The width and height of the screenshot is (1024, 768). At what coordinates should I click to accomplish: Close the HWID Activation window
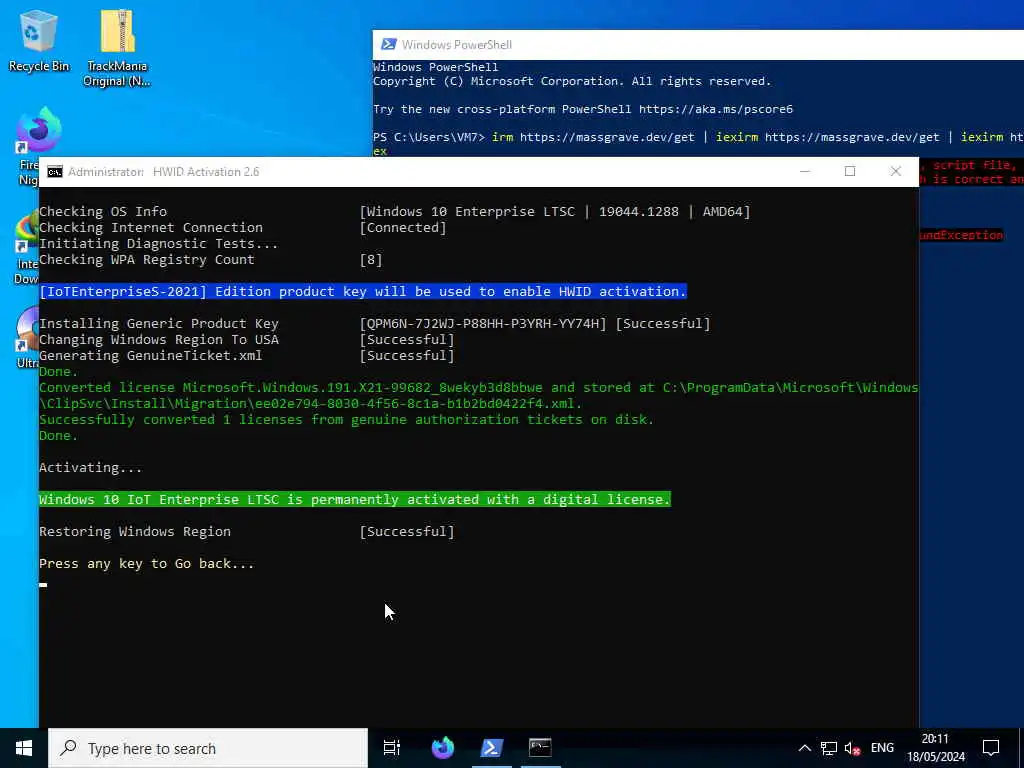[895, 171]
